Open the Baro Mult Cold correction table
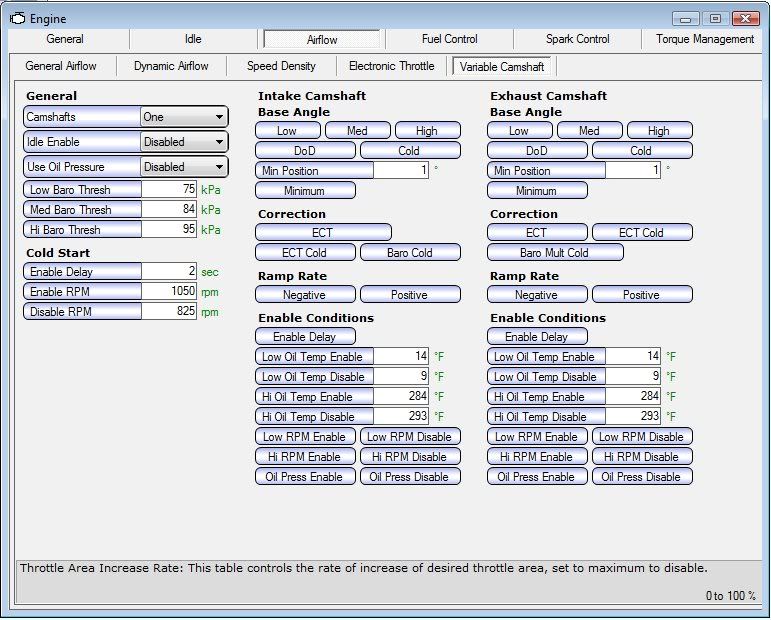Screen dimensions: 771x620 (554, 253)
